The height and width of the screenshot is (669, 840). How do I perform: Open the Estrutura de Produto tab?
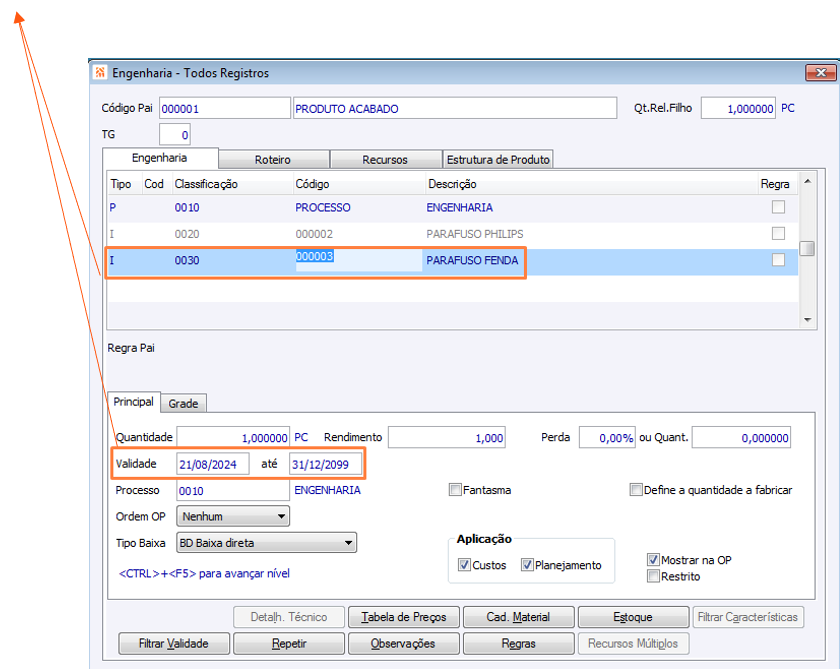tap(498, 160)
